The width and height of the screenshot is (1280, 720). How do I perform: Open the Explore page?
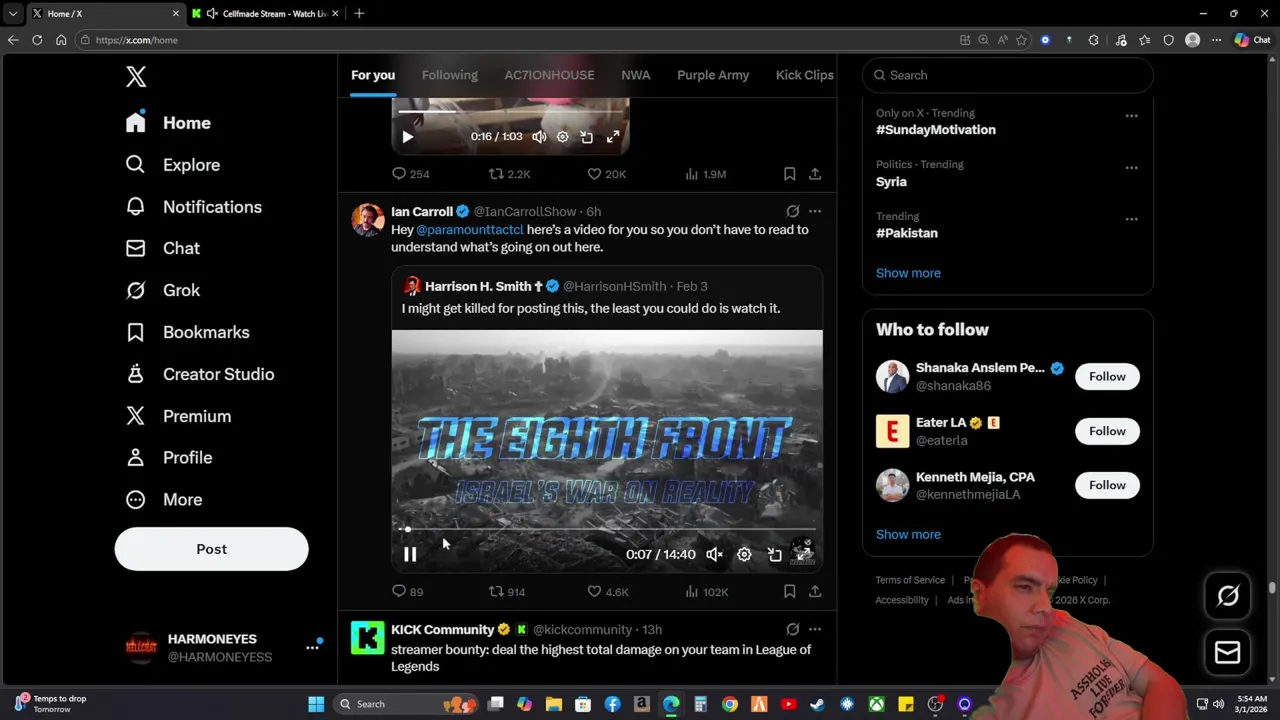[172, 165]
